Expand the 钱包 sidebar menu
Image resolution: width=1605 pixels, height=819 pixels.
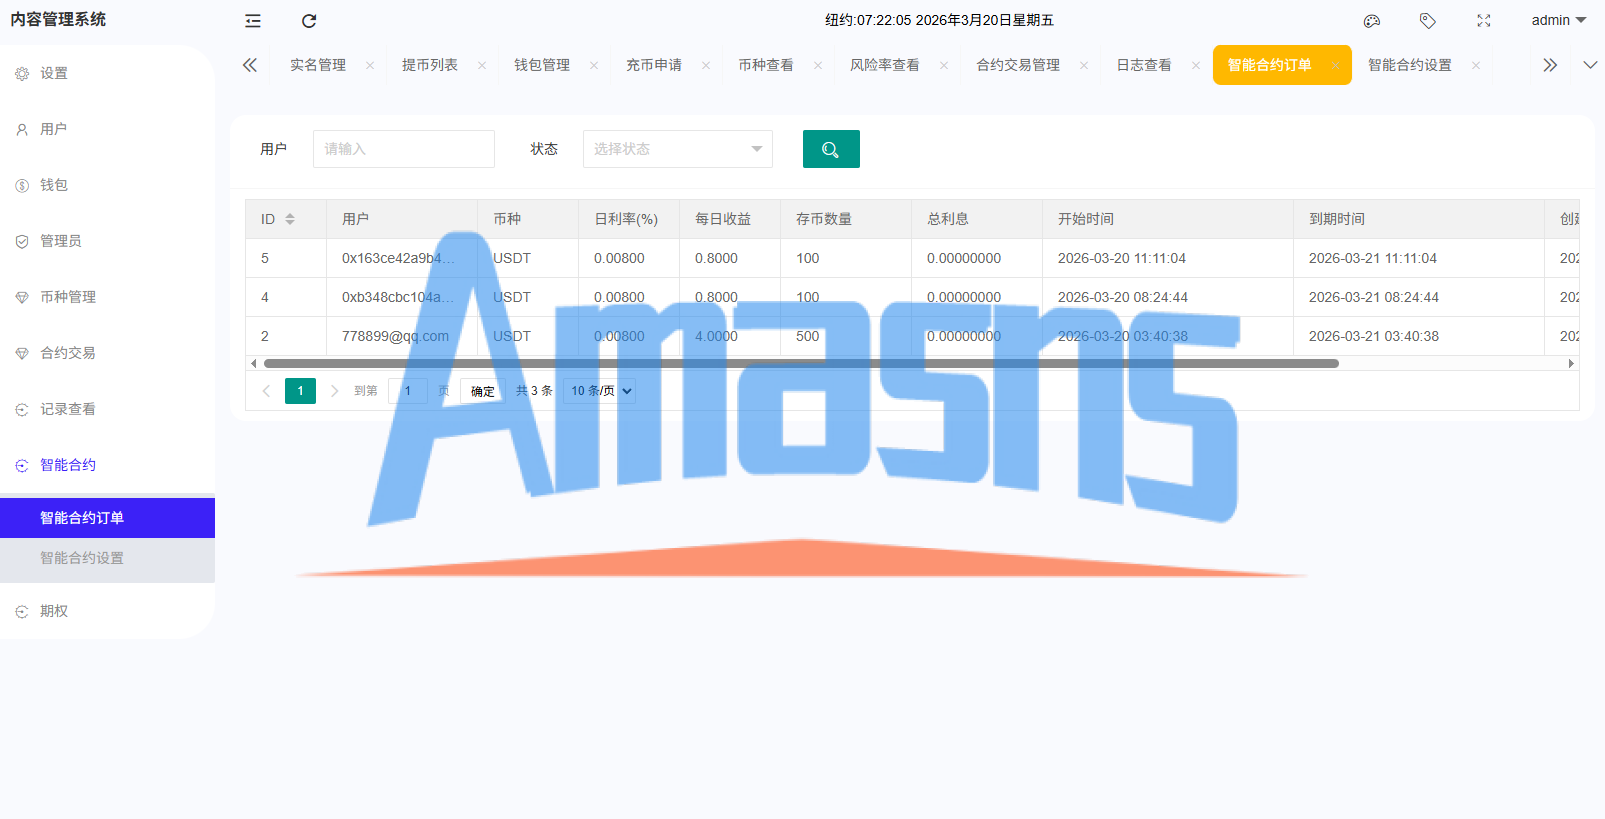[107, 185]
